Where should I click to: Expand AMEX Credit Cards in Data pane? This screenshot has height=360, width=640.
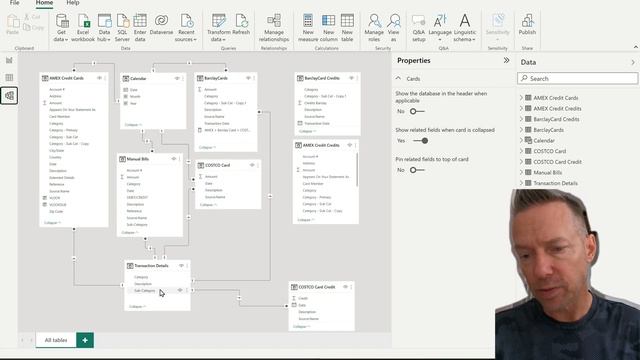point(521,98)
